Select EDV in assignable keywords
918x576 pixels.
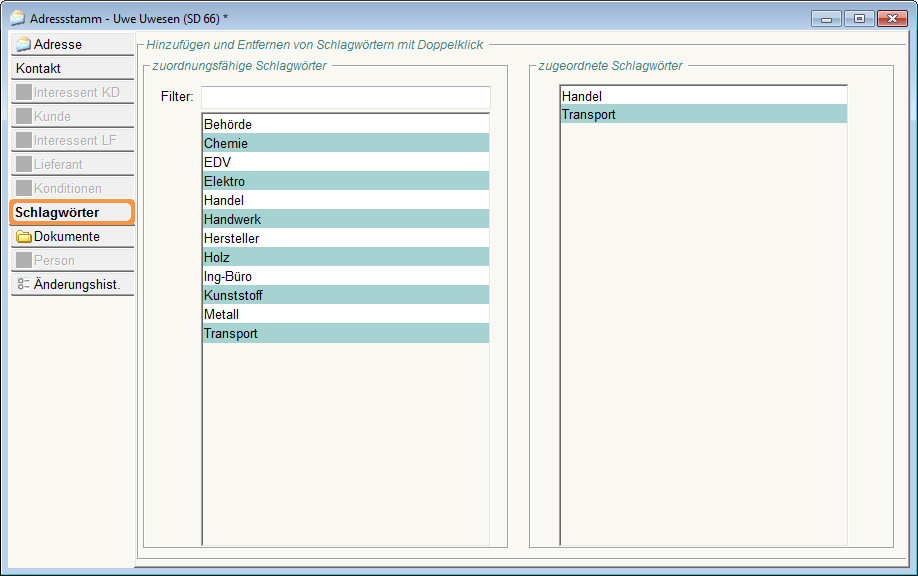click(345, 162)
